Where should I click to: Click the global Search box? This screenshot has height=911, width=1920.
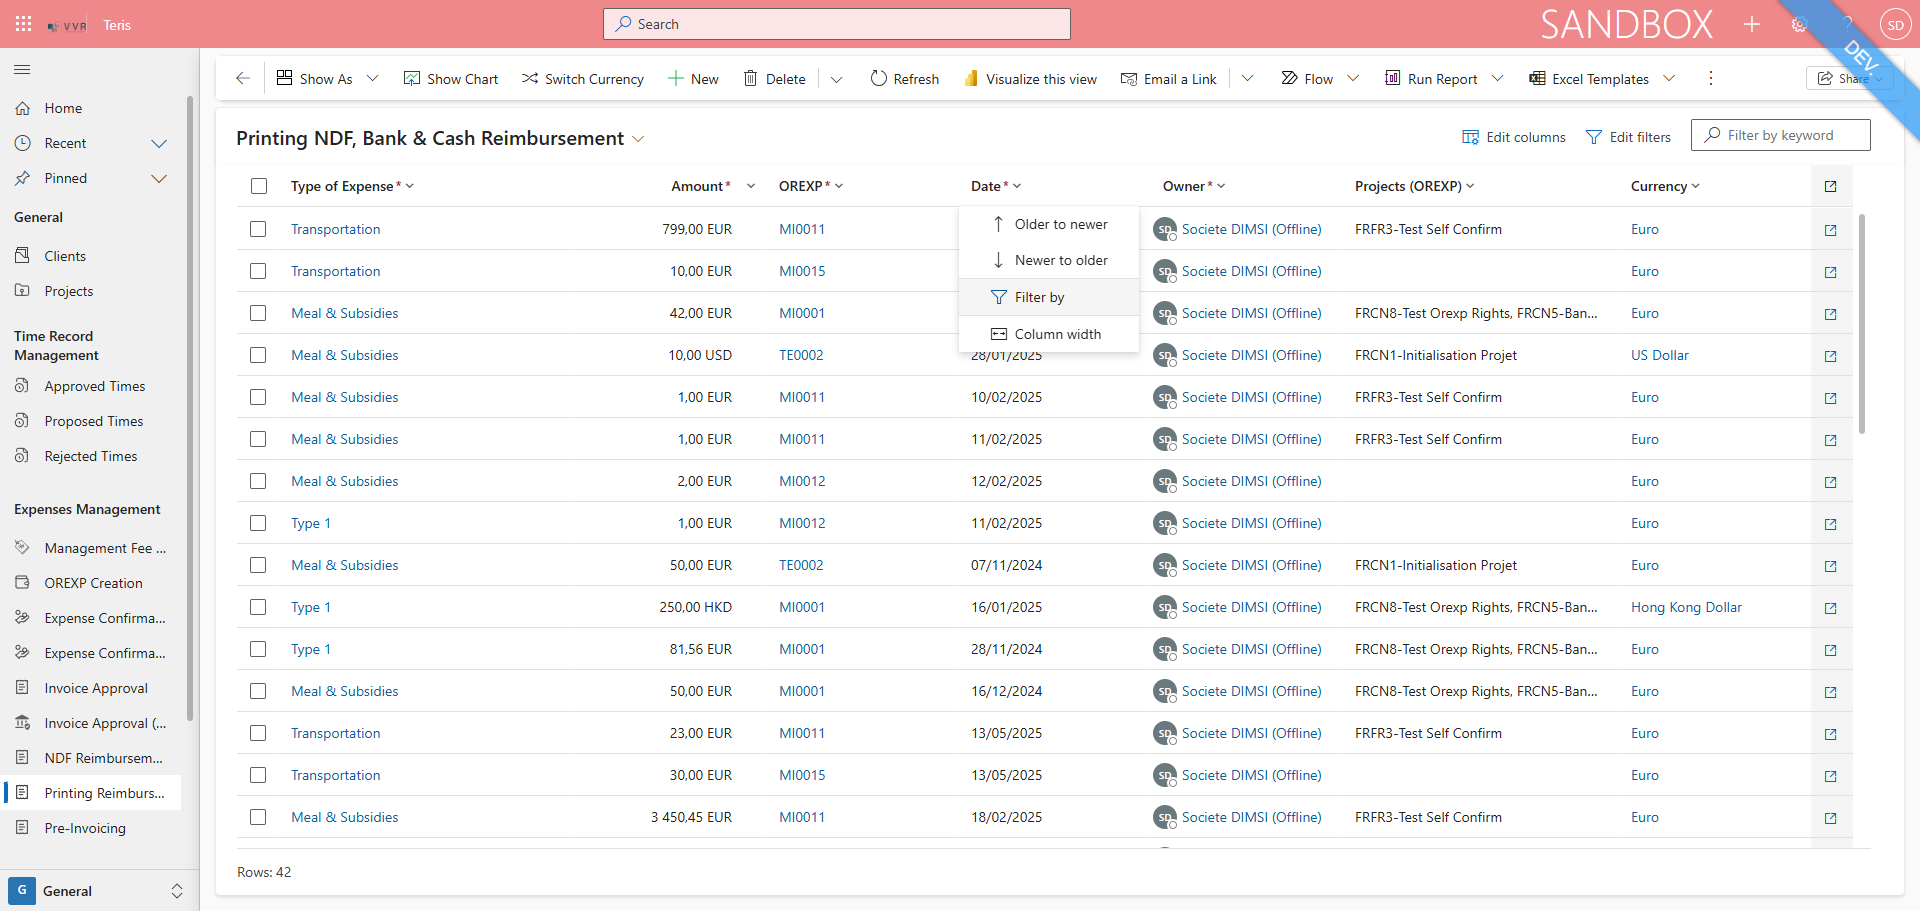click(837, 24)
